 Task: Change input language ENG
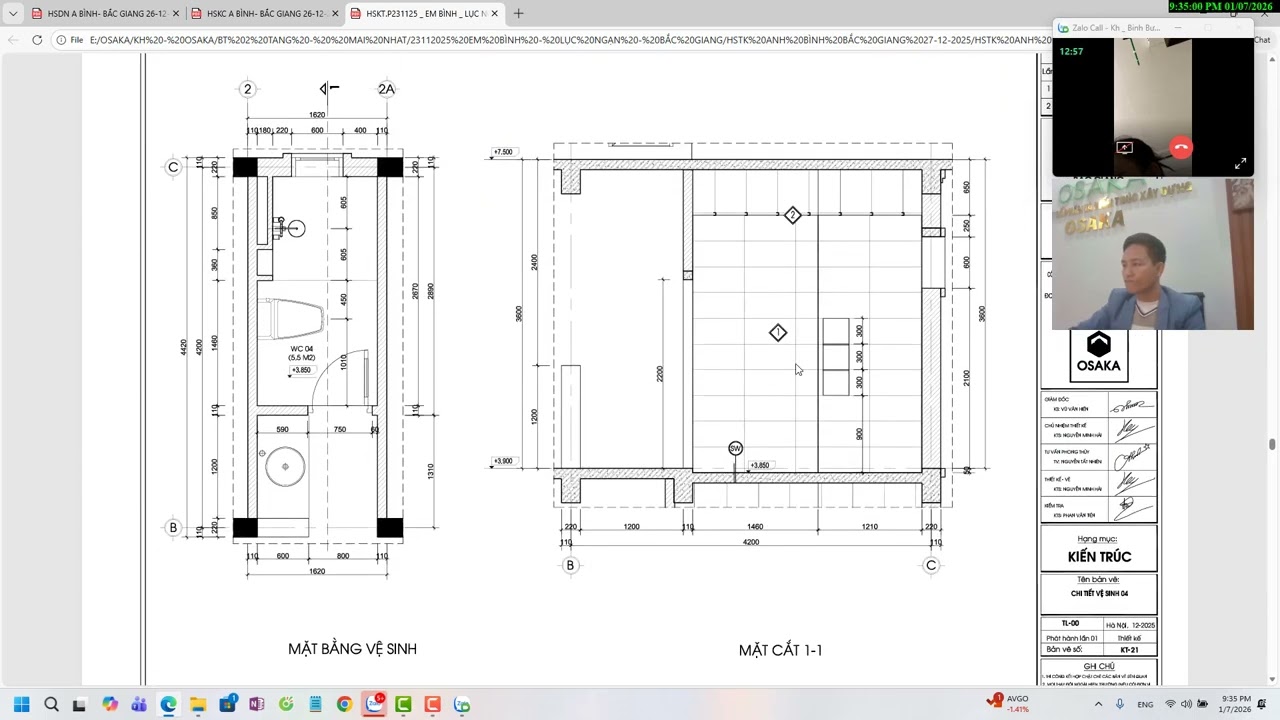(1145, 704)
